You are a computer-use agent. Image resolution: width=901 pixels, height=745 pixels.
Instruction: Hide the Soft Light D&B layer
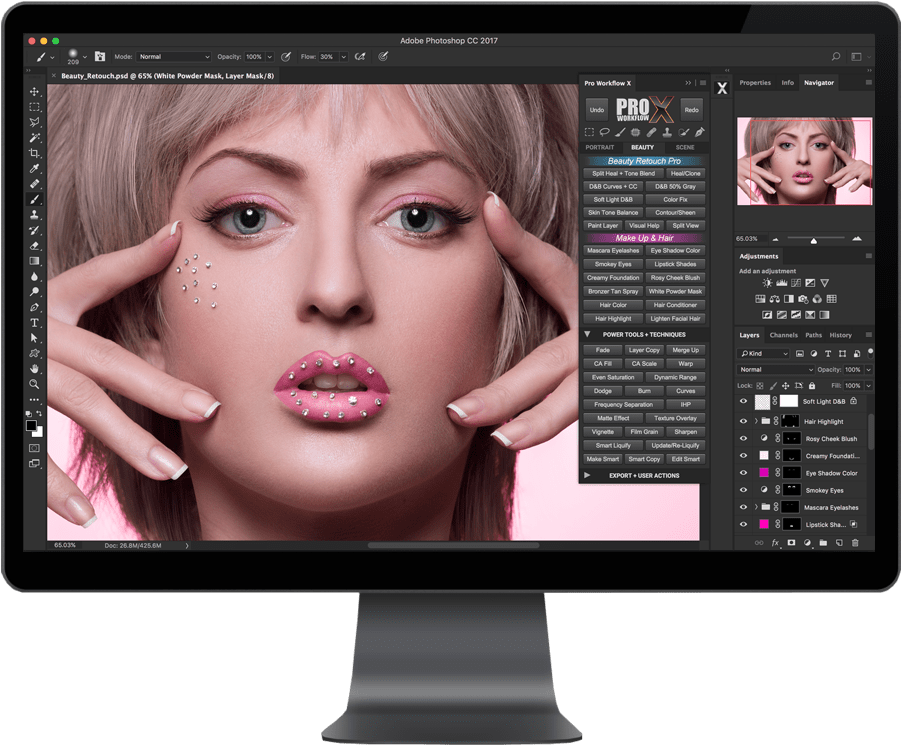click(x=744, y=402)
